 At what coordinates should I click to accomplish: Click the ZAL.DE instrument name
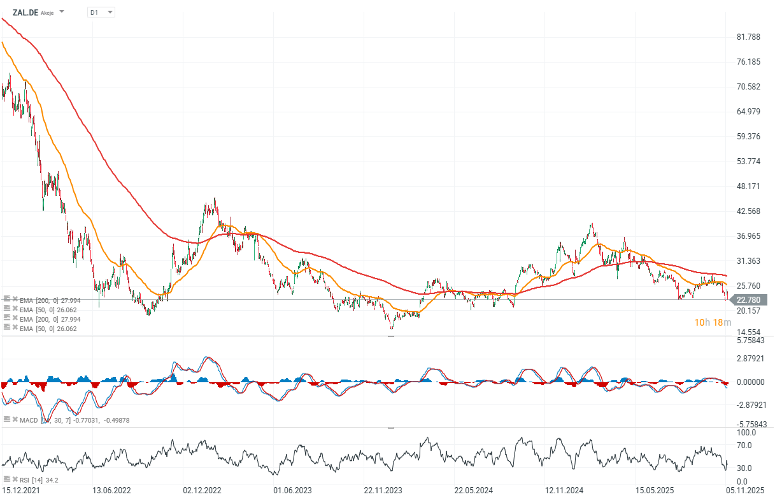tap(24, 12)
